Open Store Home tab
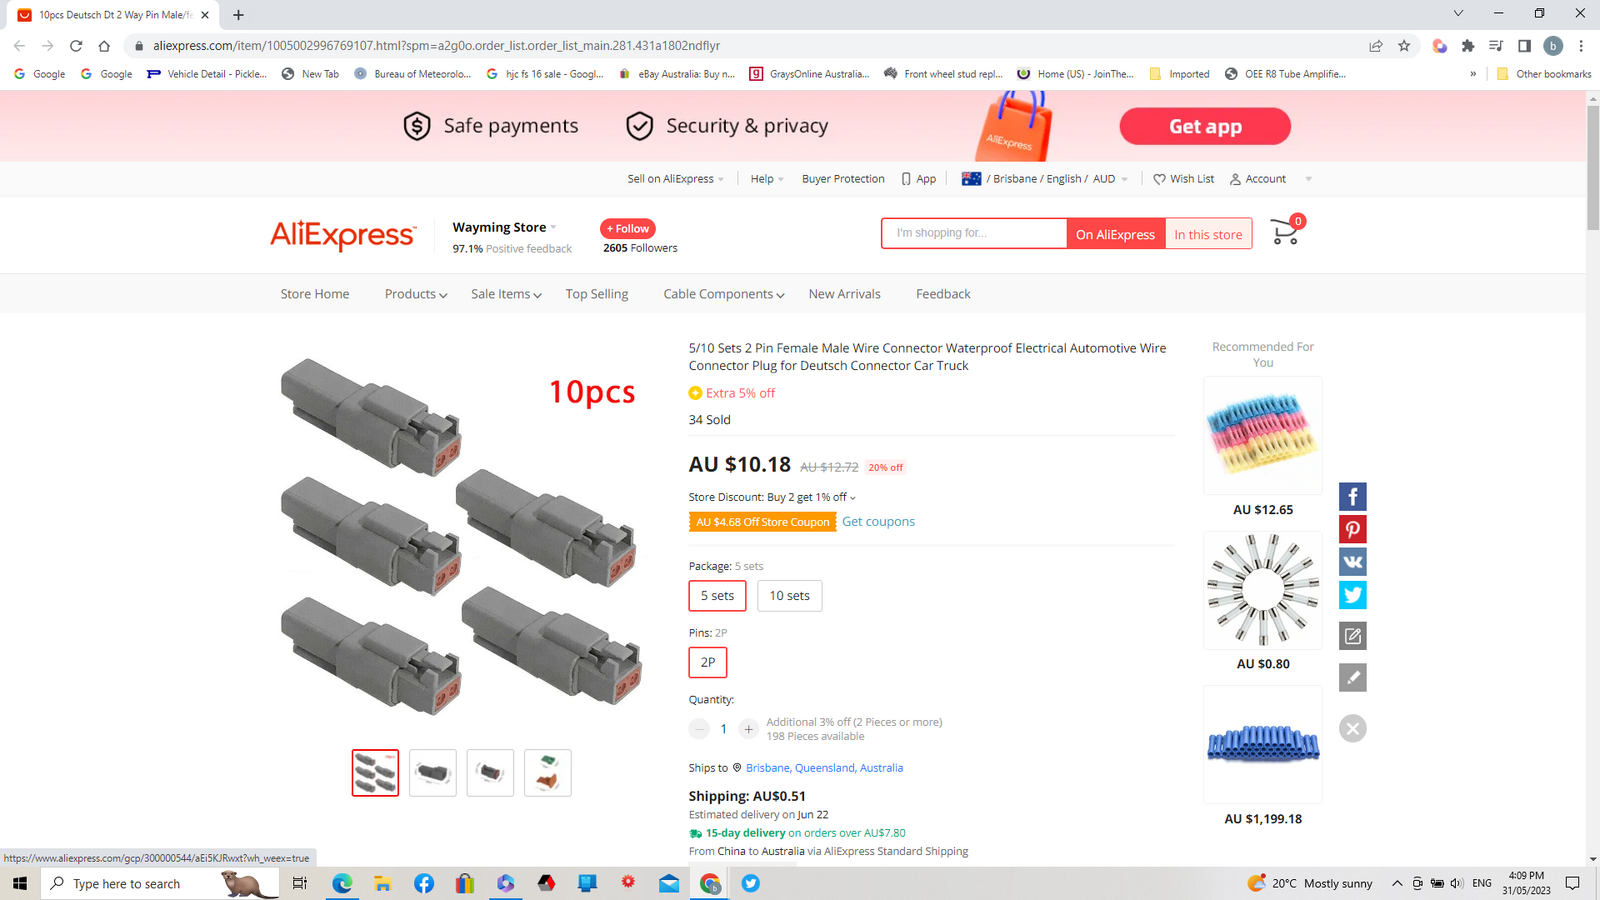The width and height of the screenshot is (1600, 900). 315,294
